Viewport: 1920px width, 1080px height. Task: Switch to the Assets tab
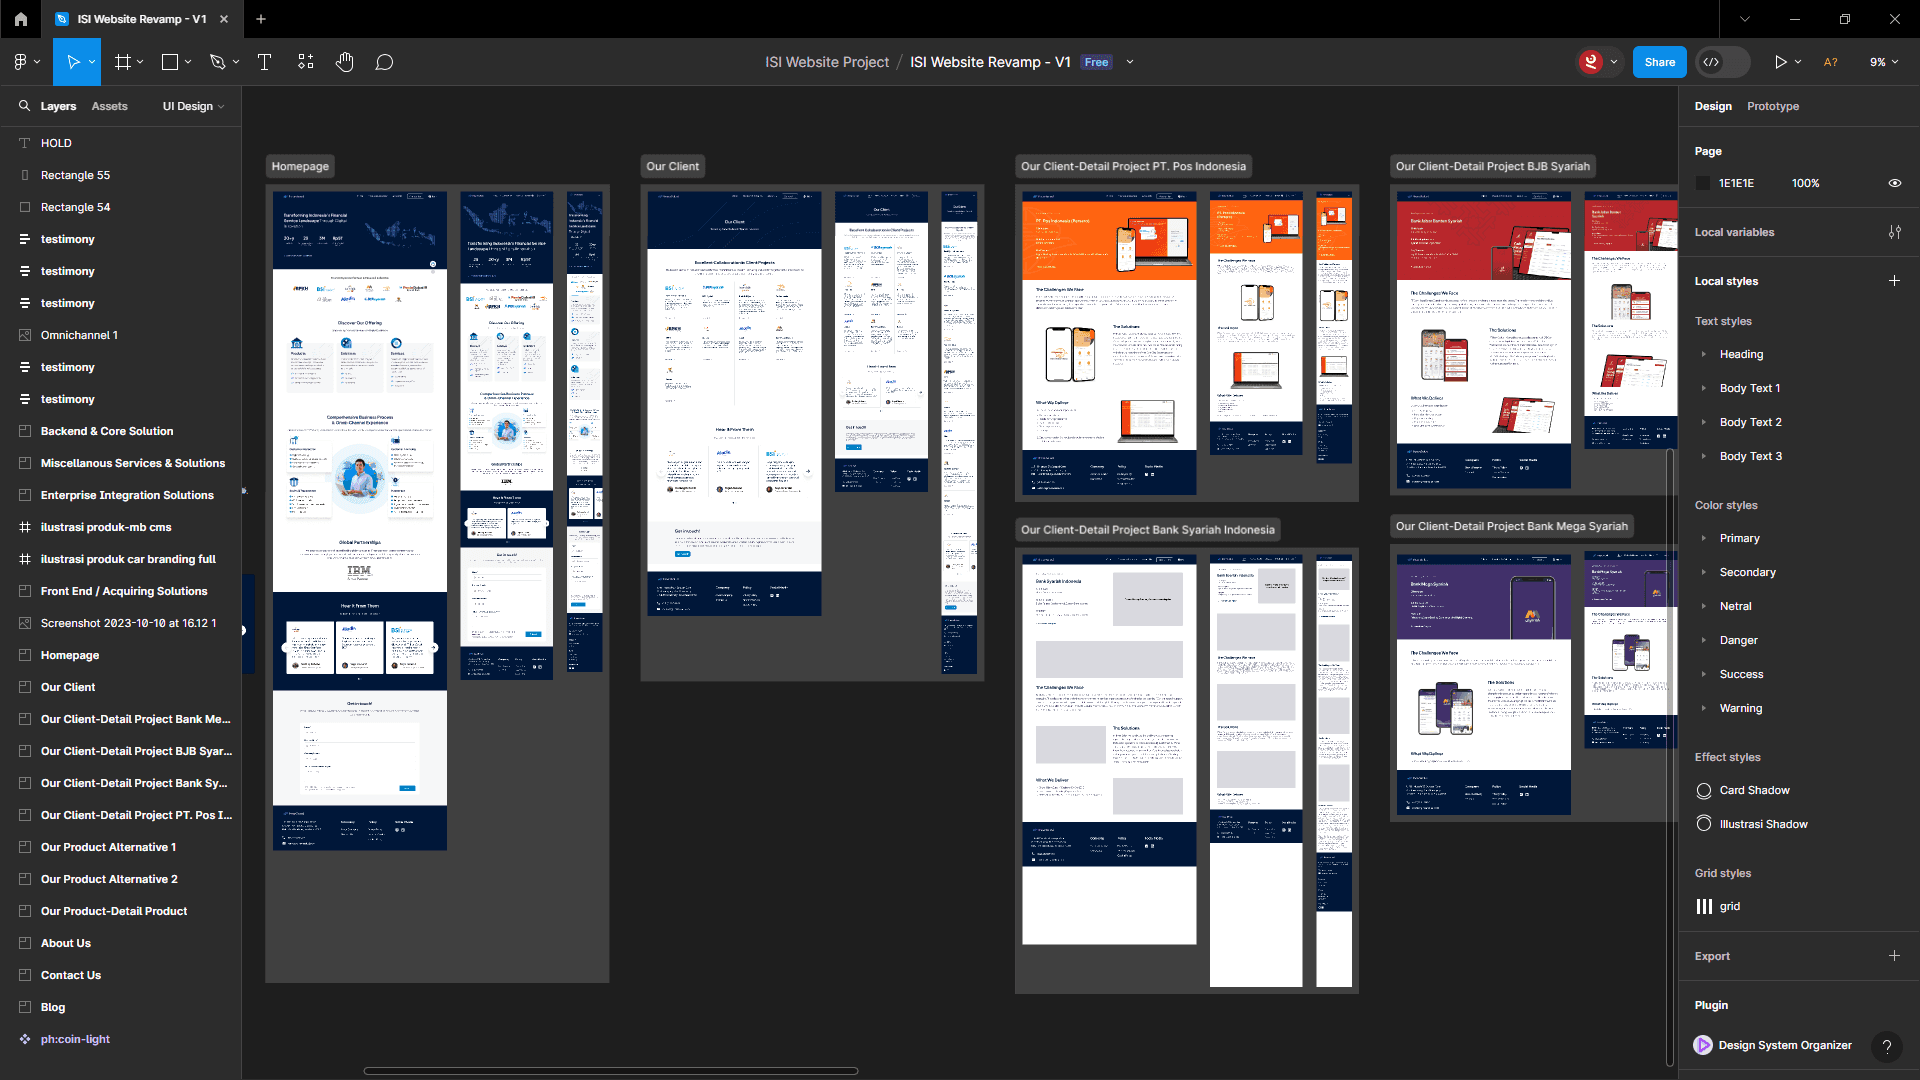[109, 106]
